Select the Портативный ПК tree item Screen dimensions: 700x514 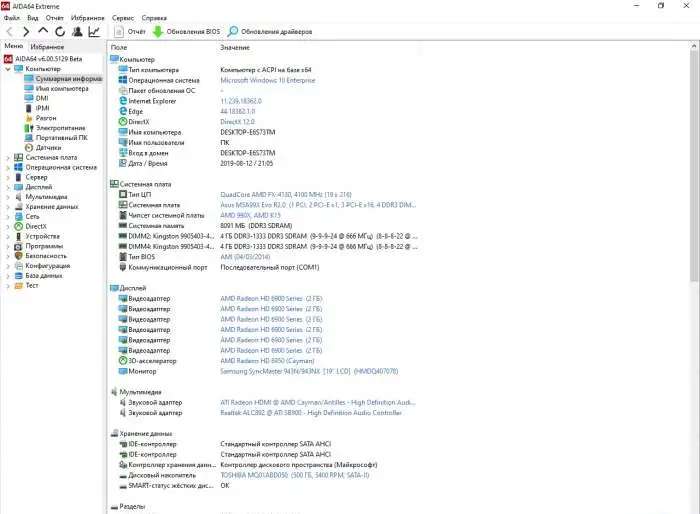coord(62,138)
